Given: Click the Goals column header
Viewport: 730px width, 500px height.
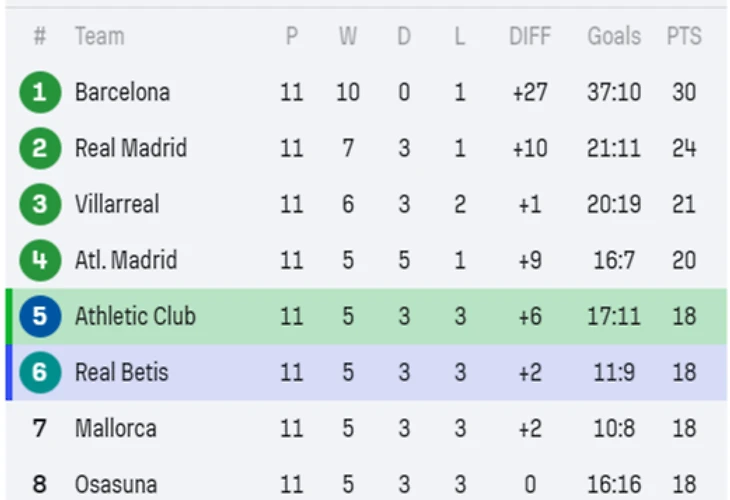Looking at the screenshot, I should pos(614,36).
